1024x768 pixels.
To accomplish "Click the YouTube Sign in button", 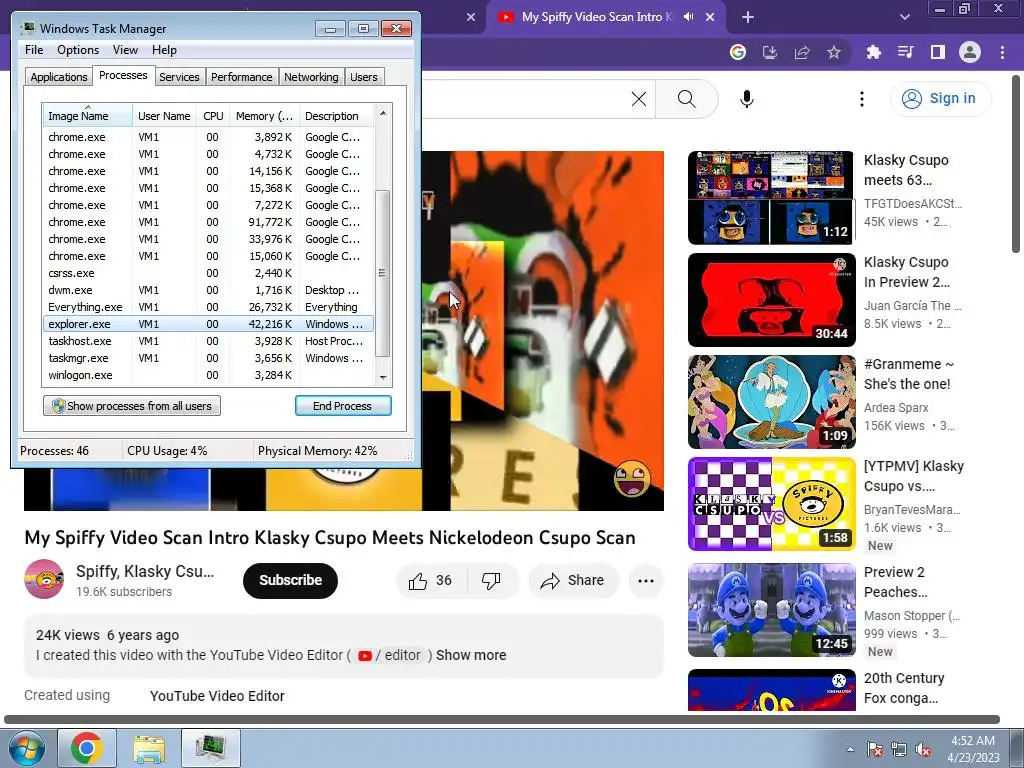I will pos(940,99).
